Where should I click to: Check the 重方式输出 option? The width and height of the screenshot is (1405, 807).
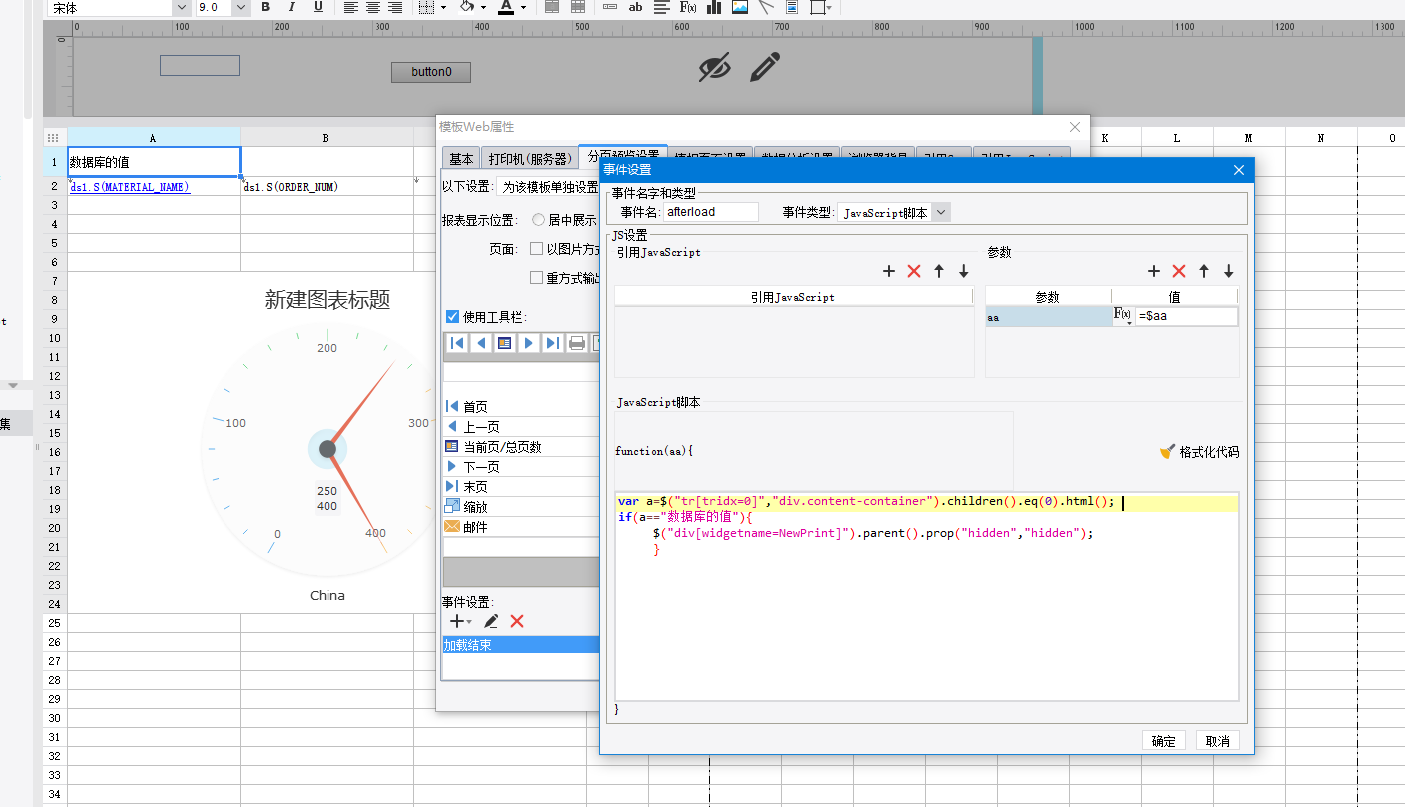click(x=537, y=278)
